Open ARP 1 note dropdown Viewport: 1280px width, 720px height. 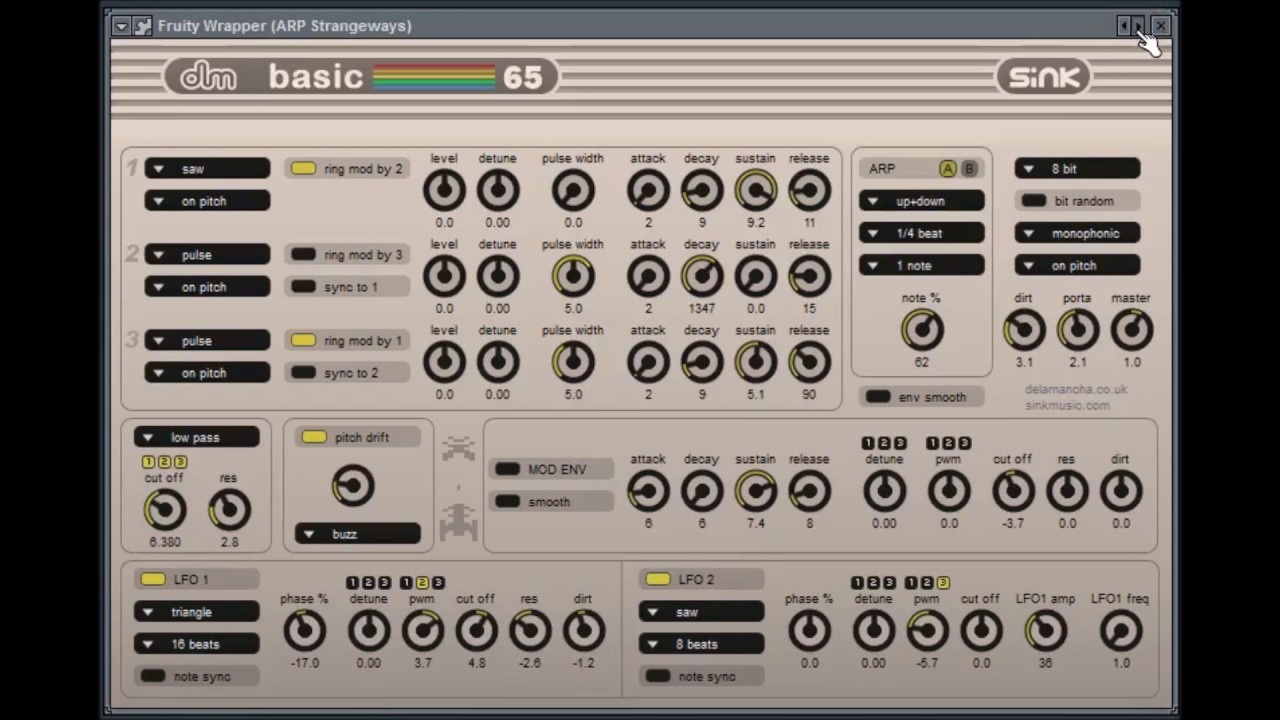coord(922,266)
